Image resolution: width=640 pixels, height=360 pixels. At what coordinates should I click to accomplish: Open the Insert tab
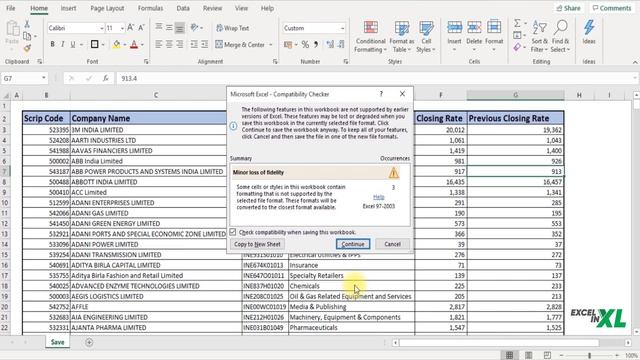coord(68,8)
